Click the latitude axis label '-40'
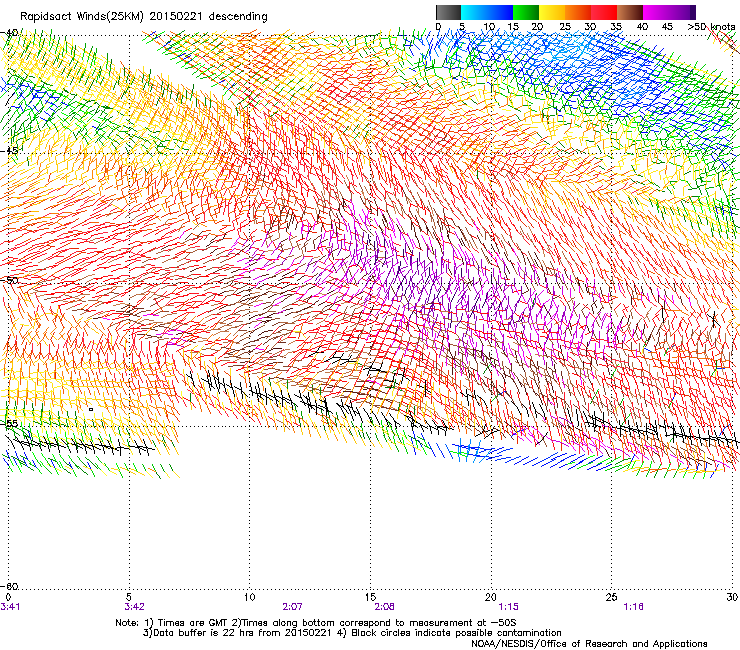The width and height of the screenshot is (740, 650). click(x=9, y=33)
